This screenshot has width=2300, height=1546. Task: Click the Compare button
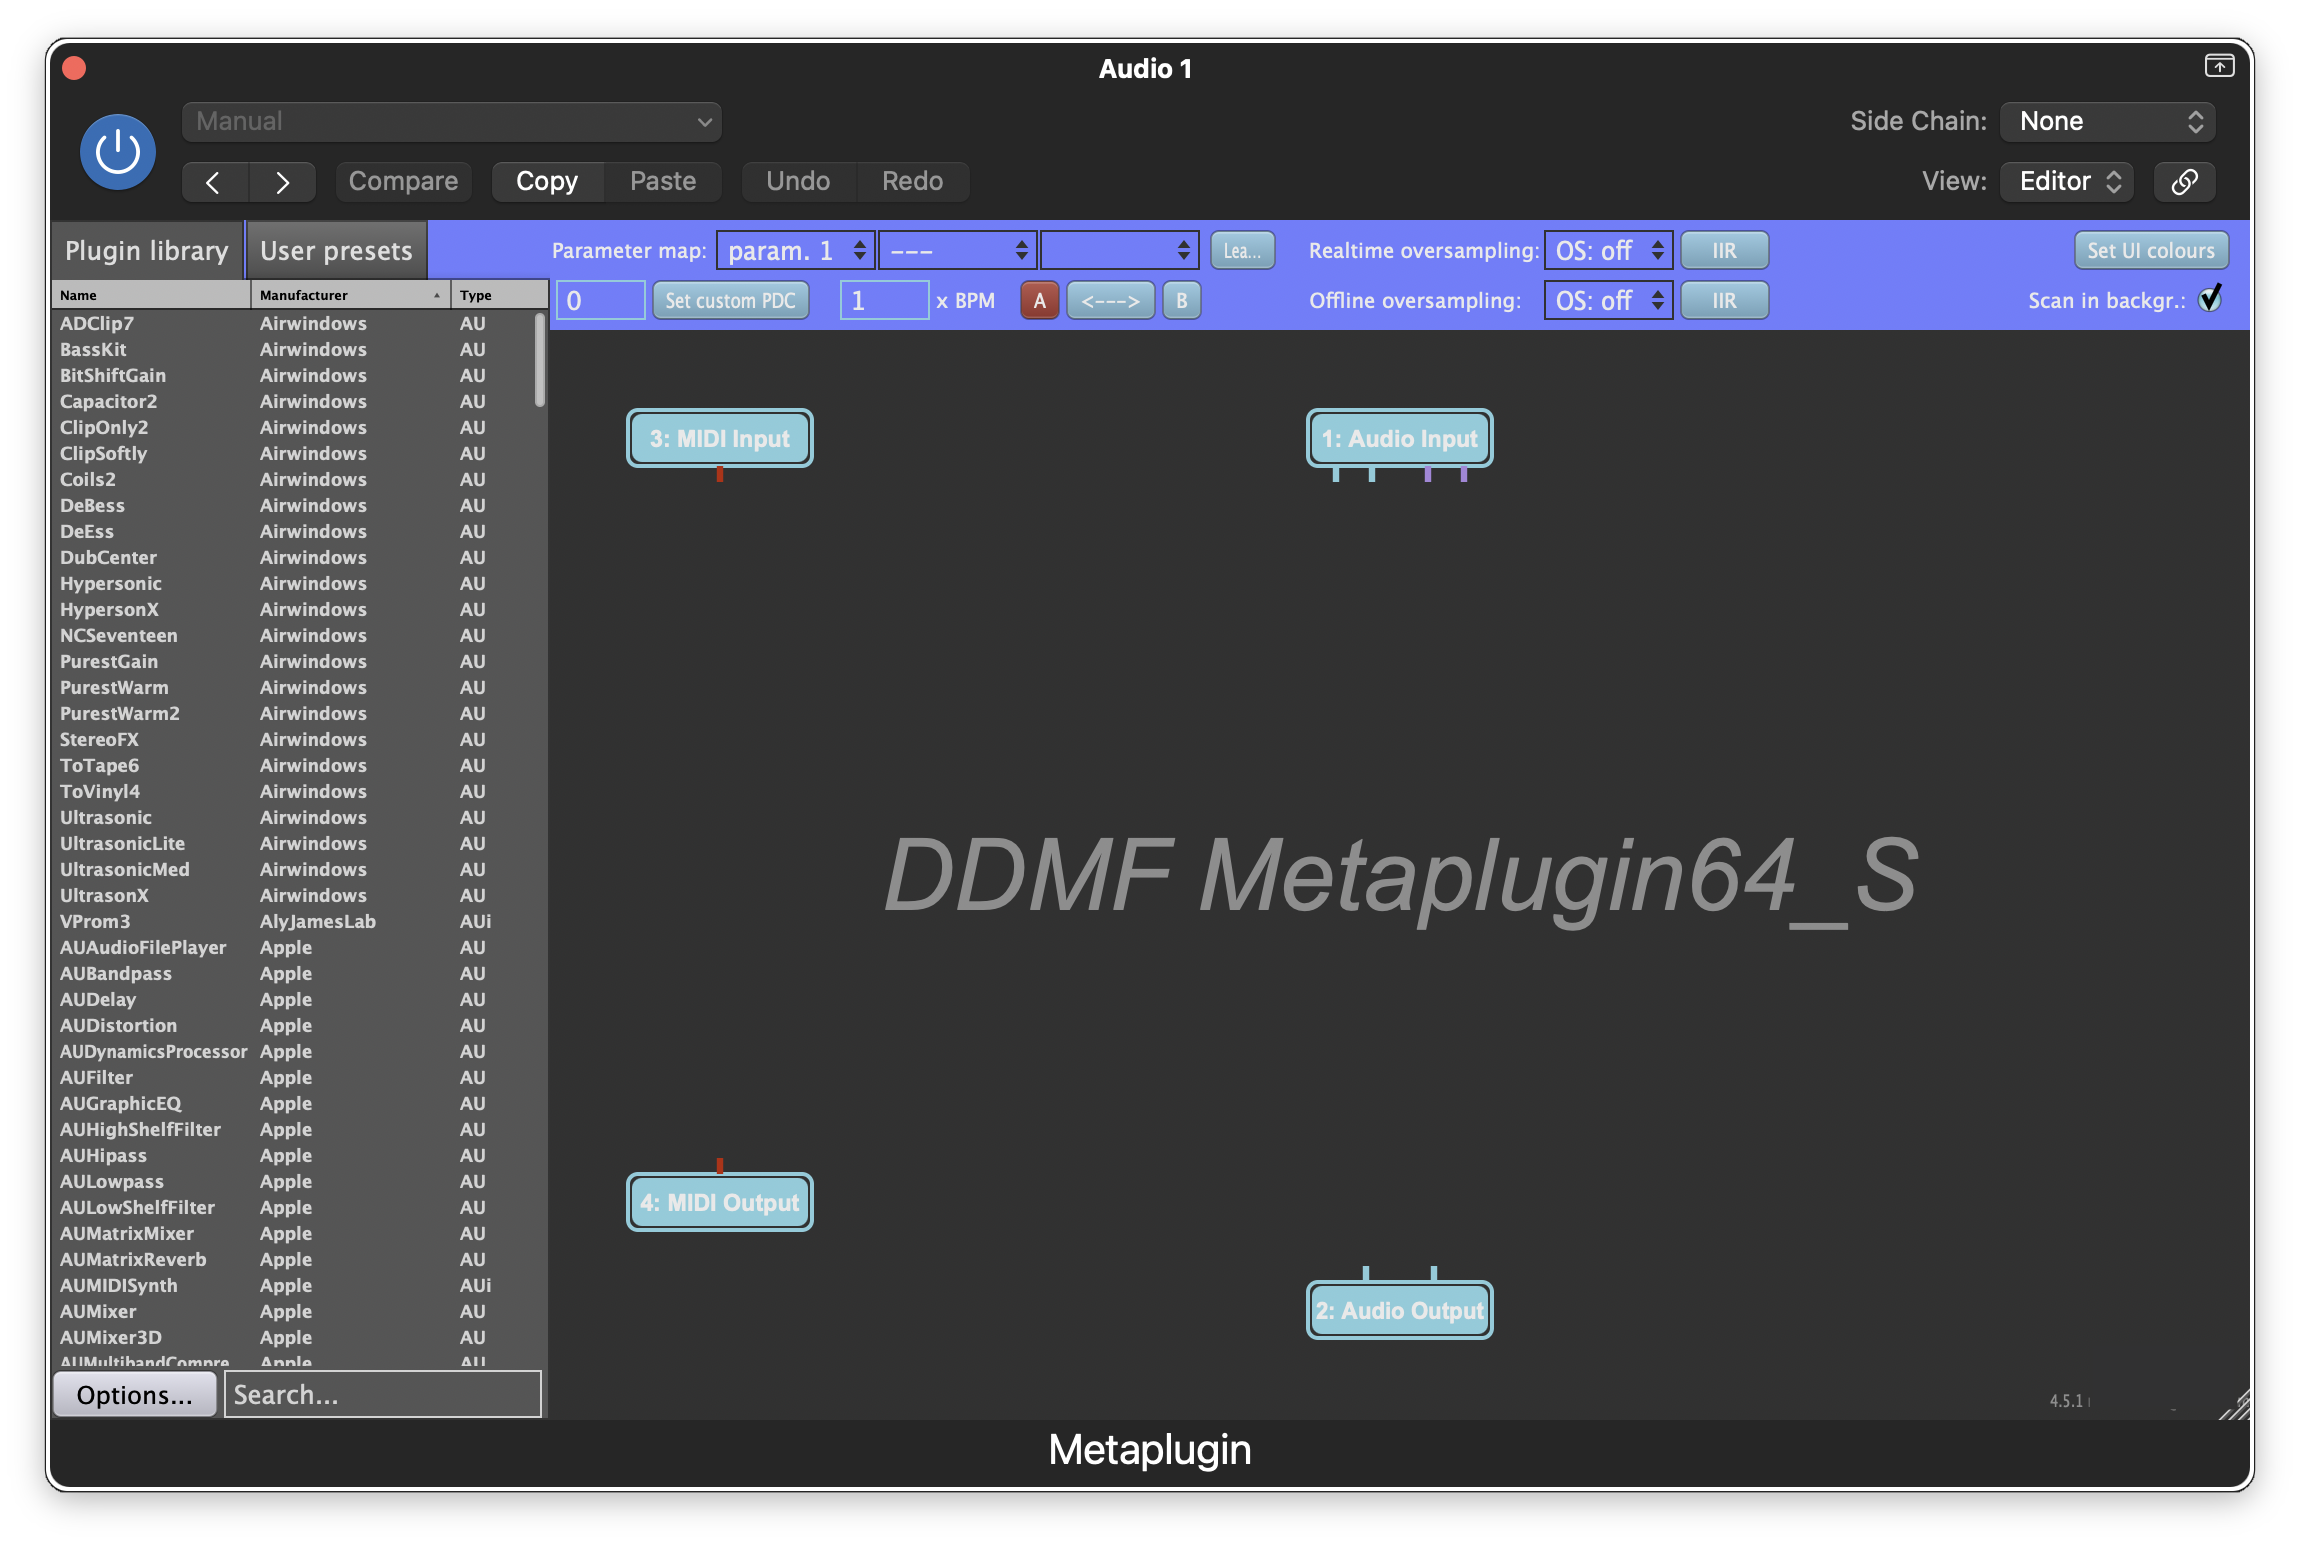point(403,181)
